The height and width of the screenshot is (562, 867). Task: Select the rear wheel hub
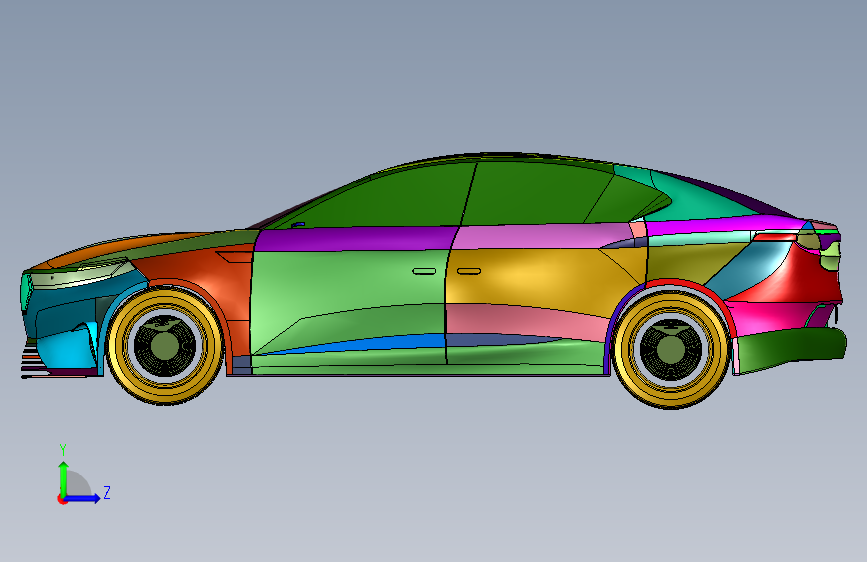(671, 350)
